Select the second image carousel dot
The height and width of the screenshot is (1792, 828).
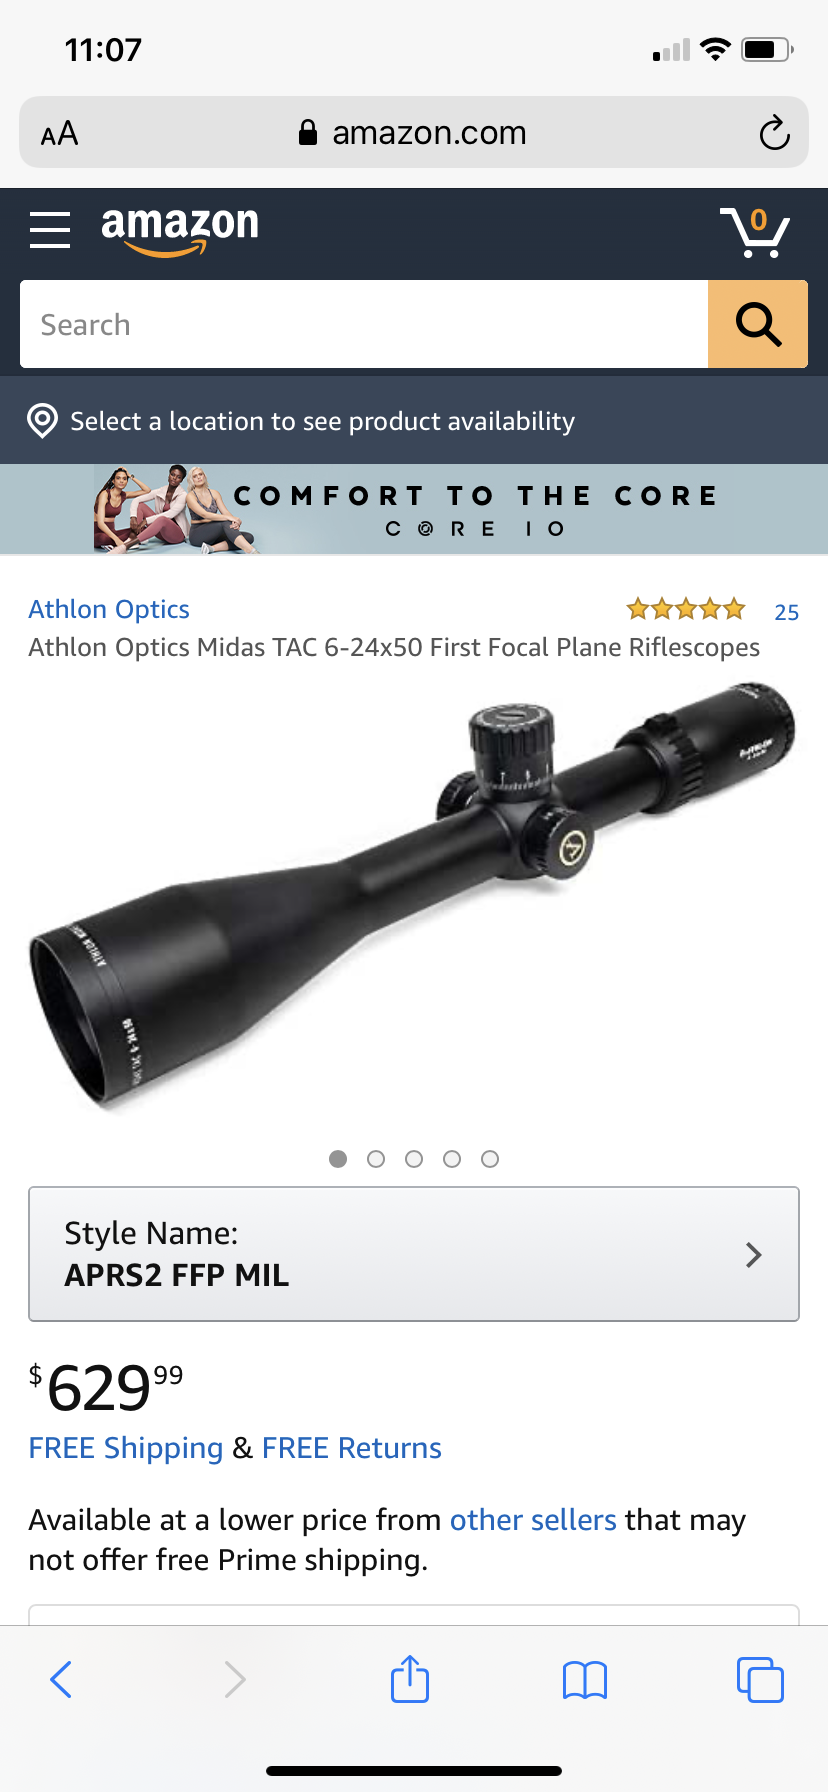coord(376,1159)
